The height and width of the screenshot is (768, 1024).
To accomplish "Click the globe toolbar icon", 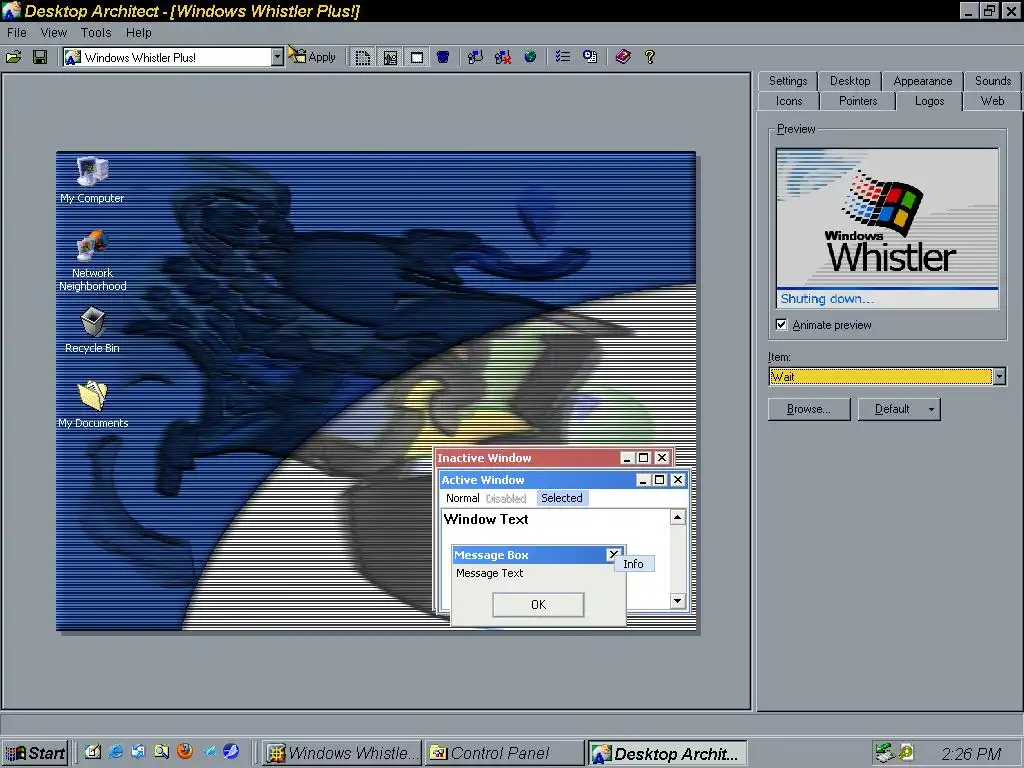I will point(530,57).
